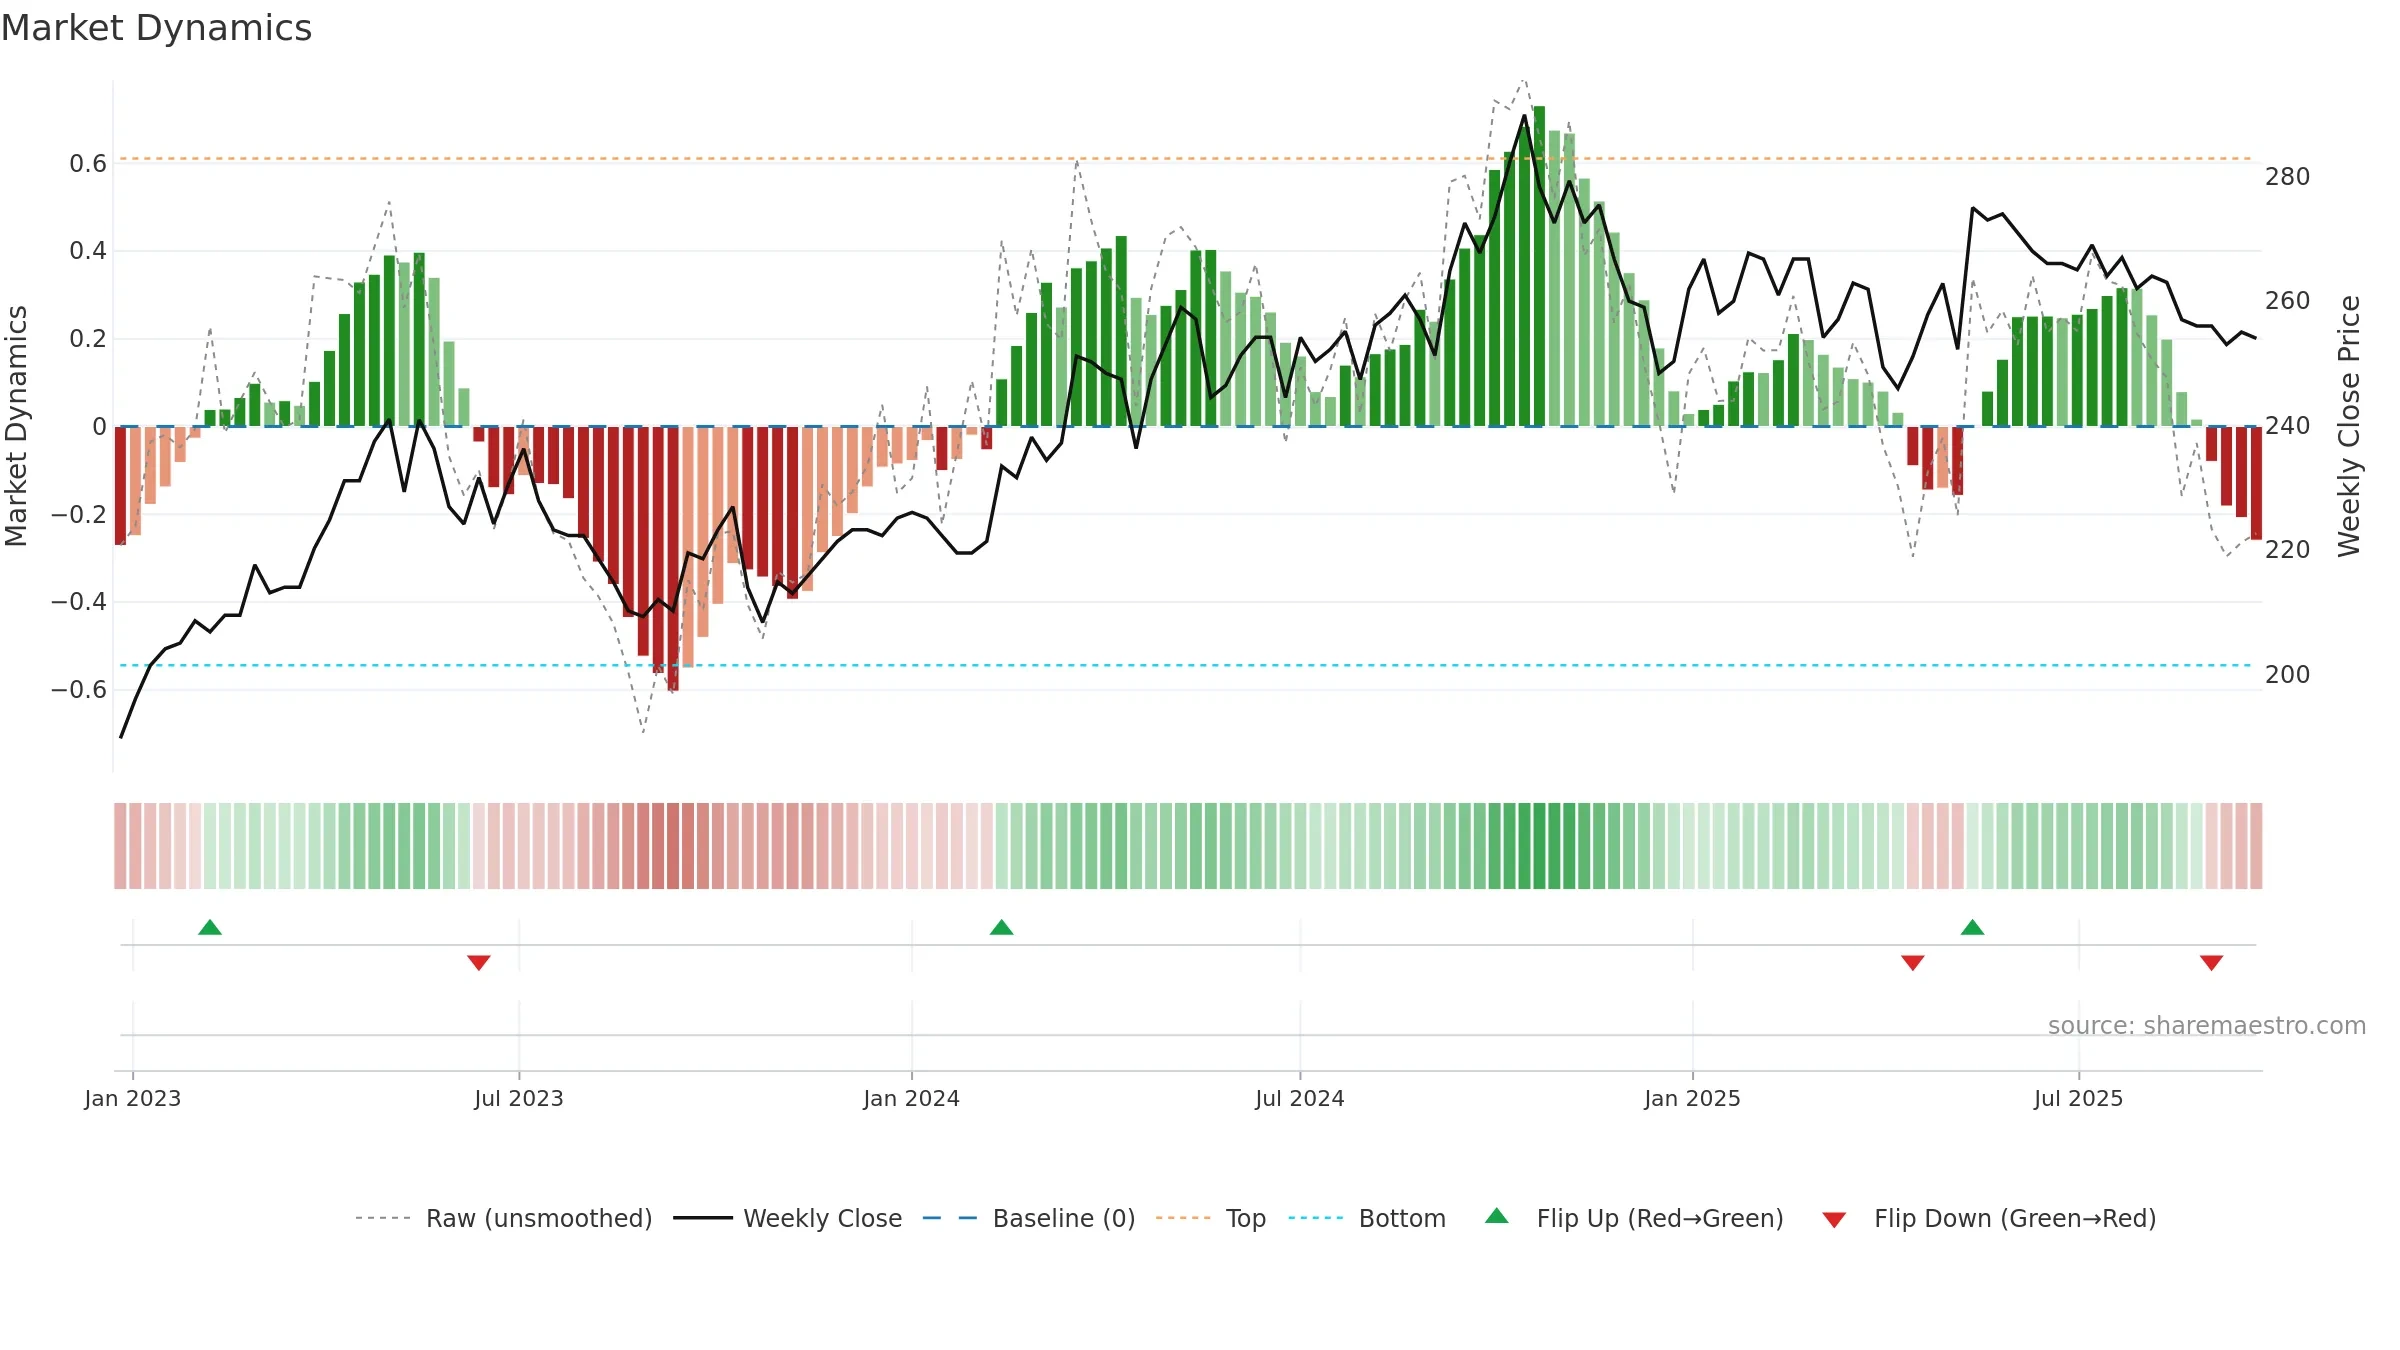The image size is (2400, 1350).
Task: Toggle the Bottom legend entry
Action: 1367,1218
